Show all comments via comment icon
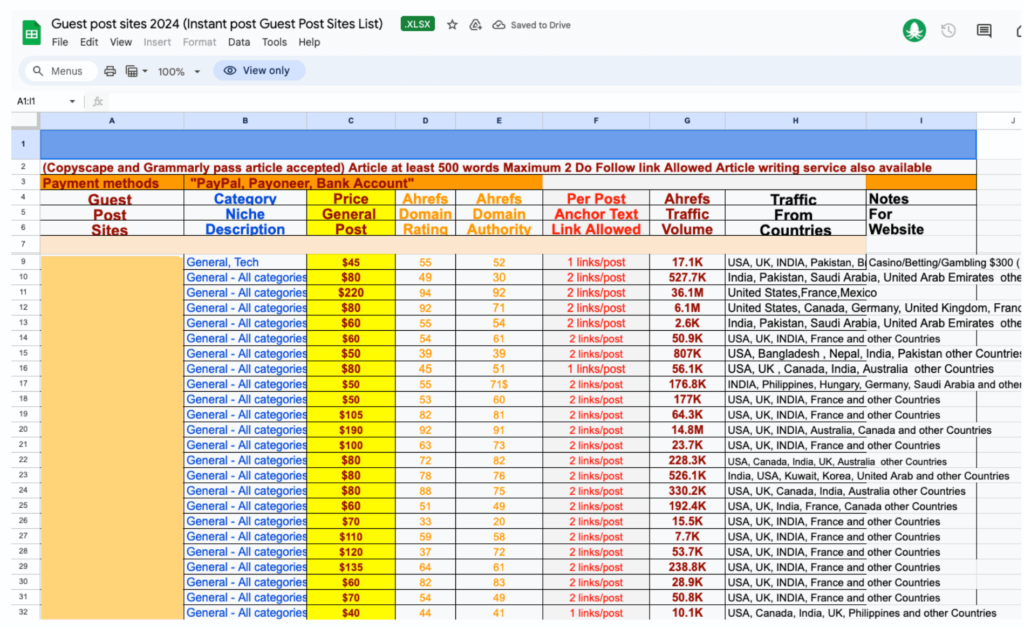The height and width of the screenshot is (628, 1024). (983, 30)
